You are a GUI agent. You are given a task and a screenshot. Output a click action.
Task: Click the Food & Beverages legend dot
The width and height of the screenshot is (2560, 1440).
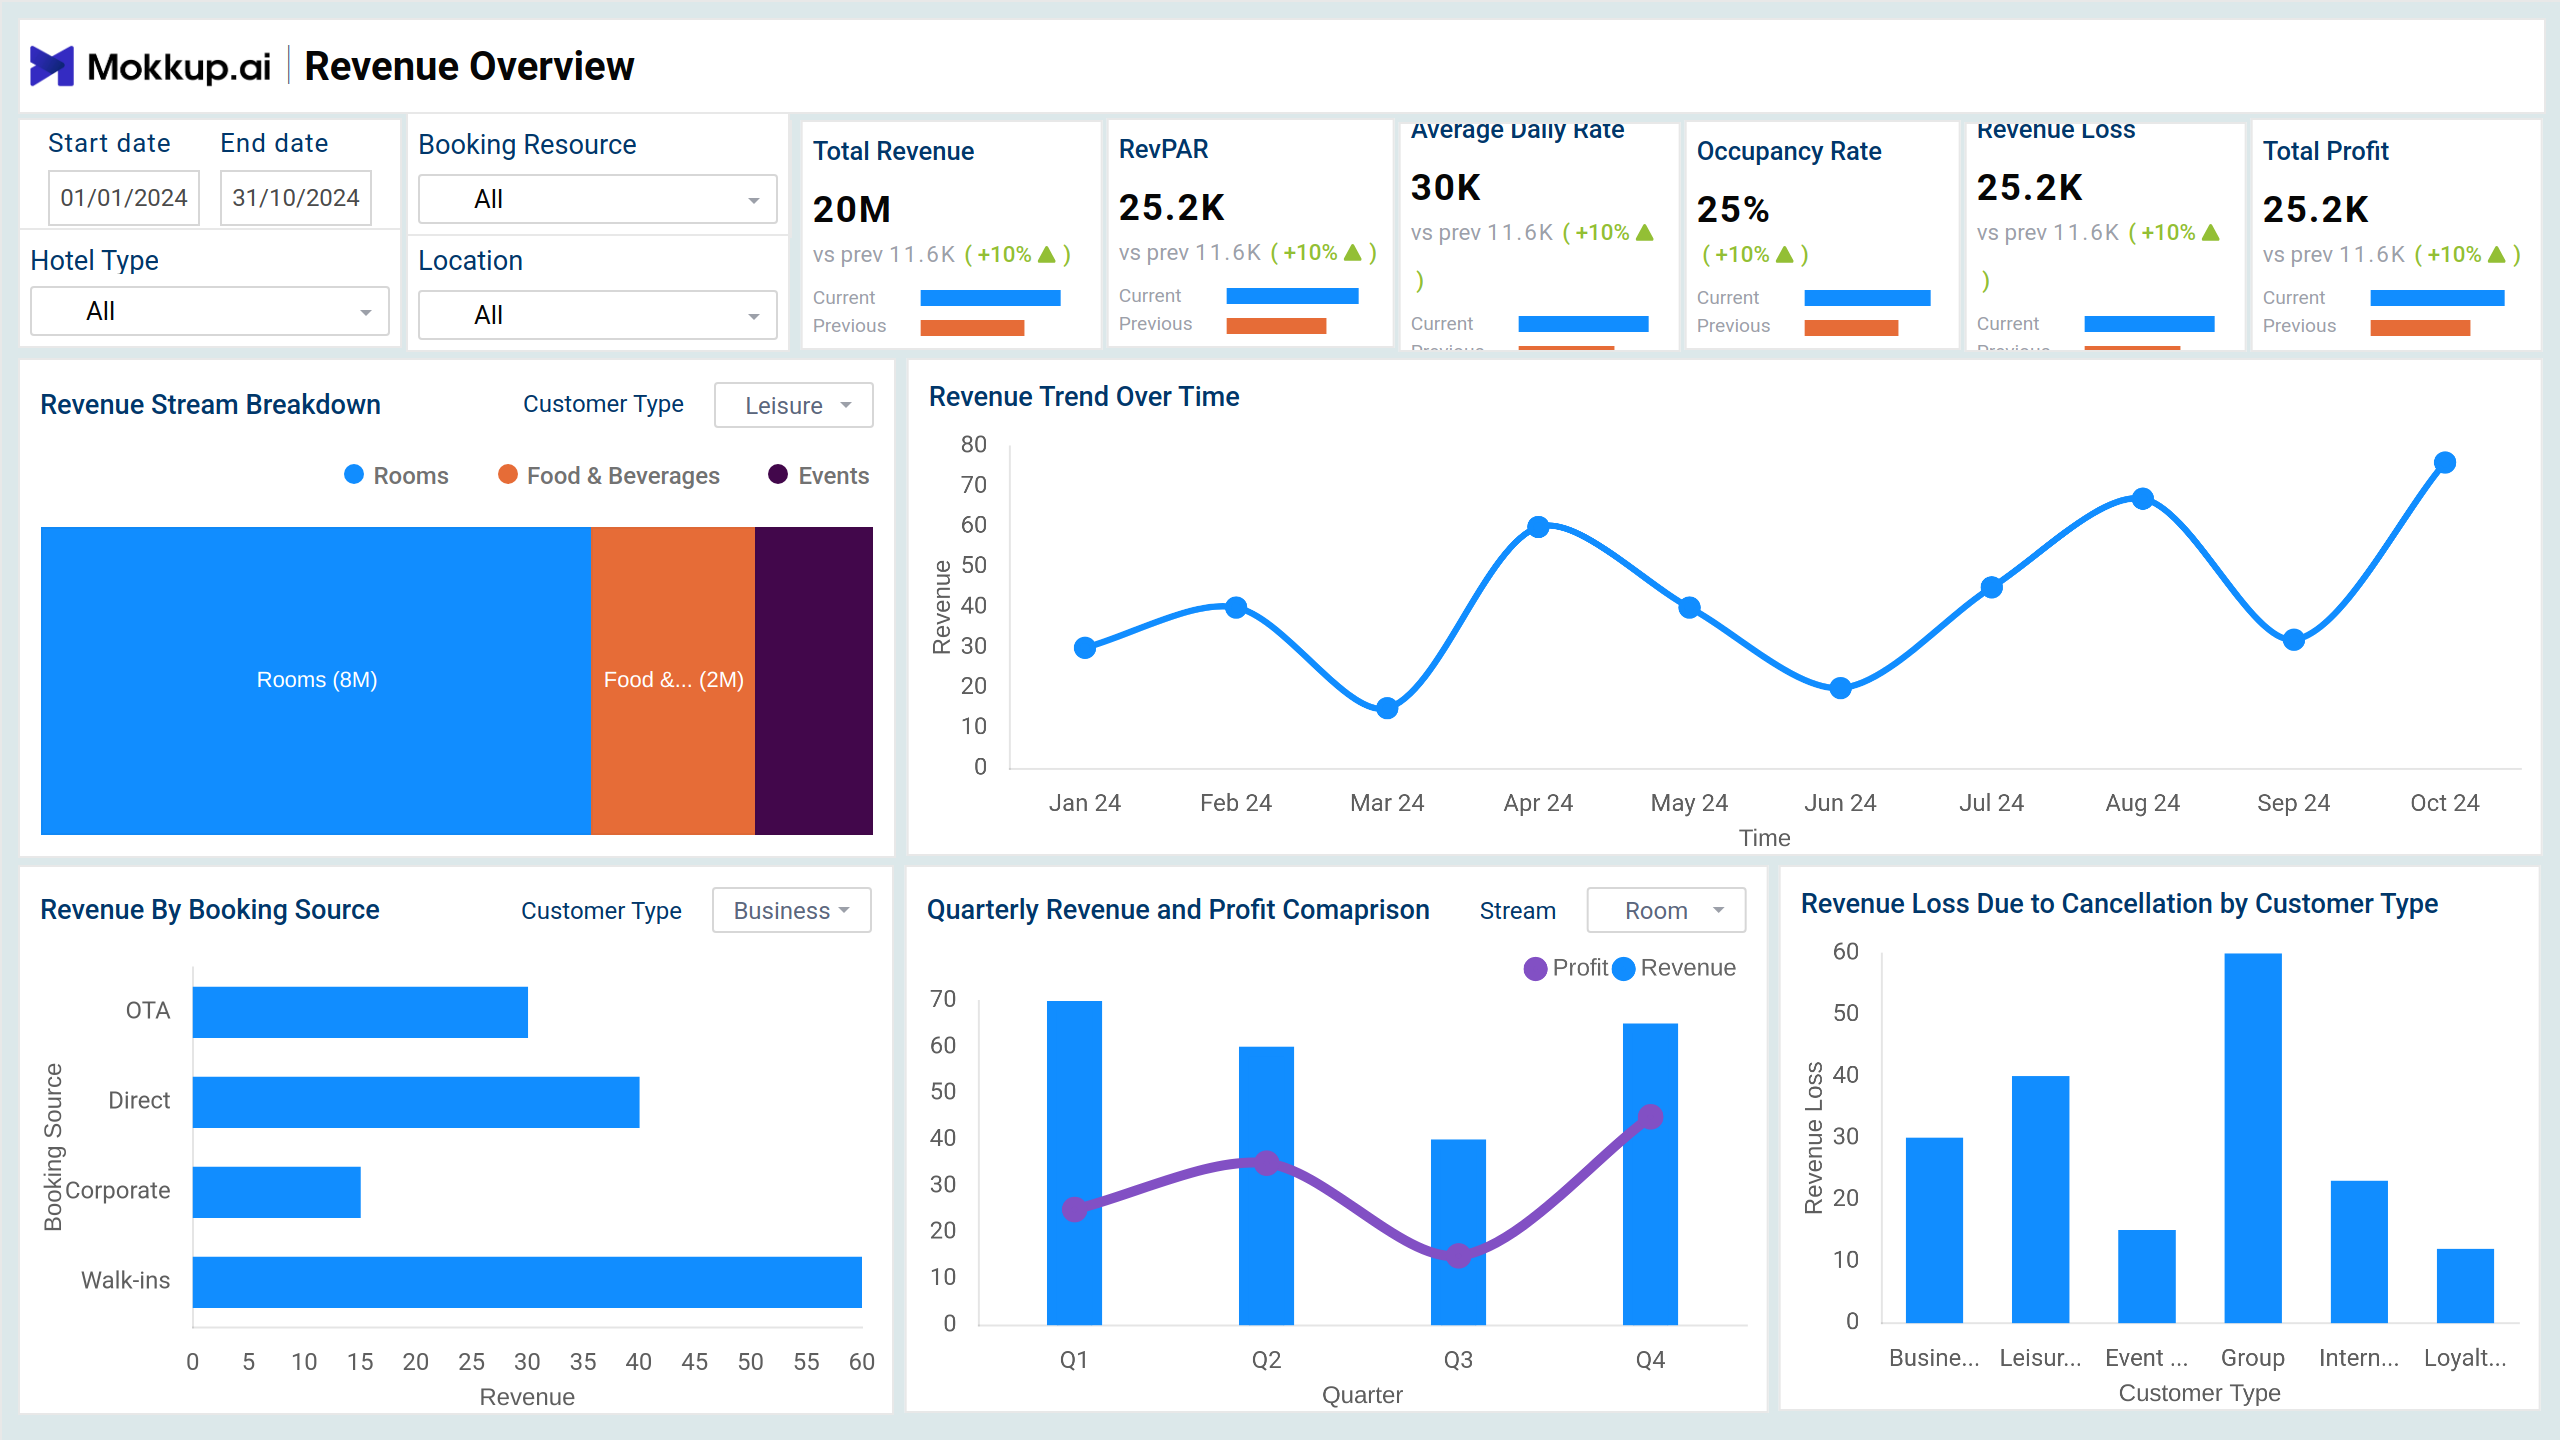(508, 474)
